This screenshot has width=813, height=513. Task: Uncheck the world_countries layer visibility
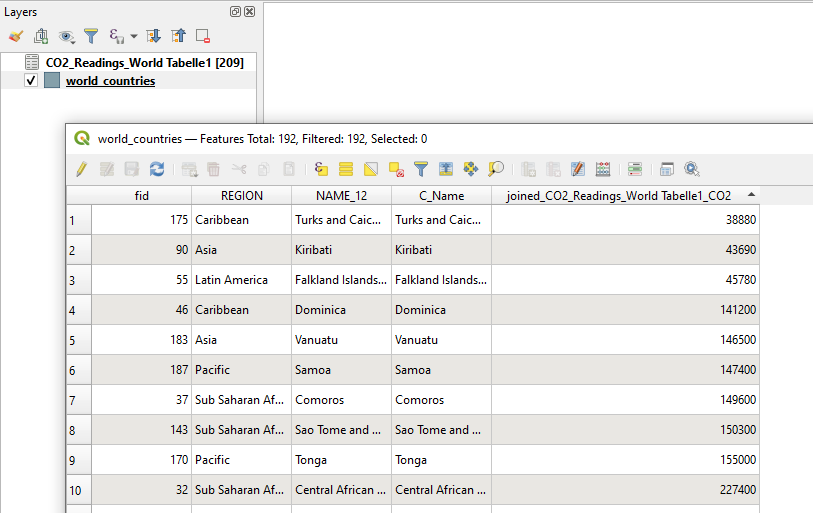(x=31, y=81)
